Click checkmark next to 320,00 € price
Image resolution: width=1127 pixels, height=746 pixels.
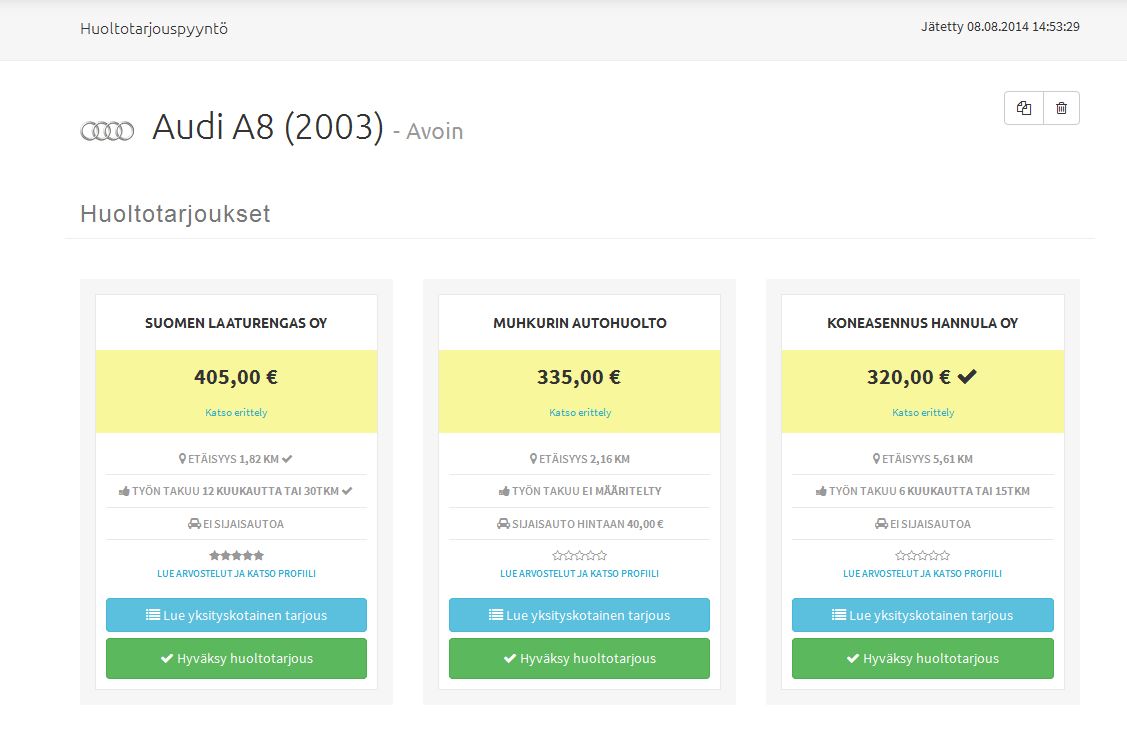966,377
